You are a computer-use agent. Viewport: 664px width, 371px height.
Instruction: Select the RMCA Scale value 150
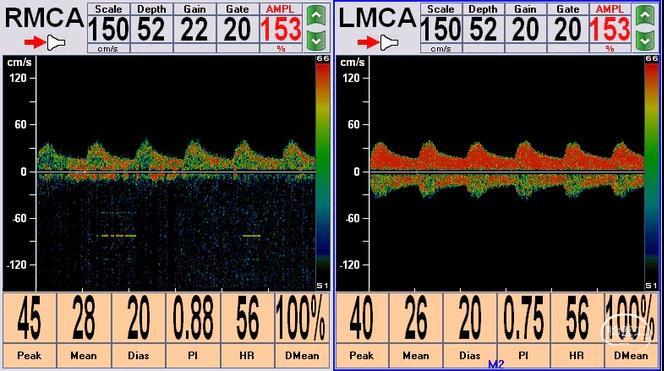coord(108,30)
